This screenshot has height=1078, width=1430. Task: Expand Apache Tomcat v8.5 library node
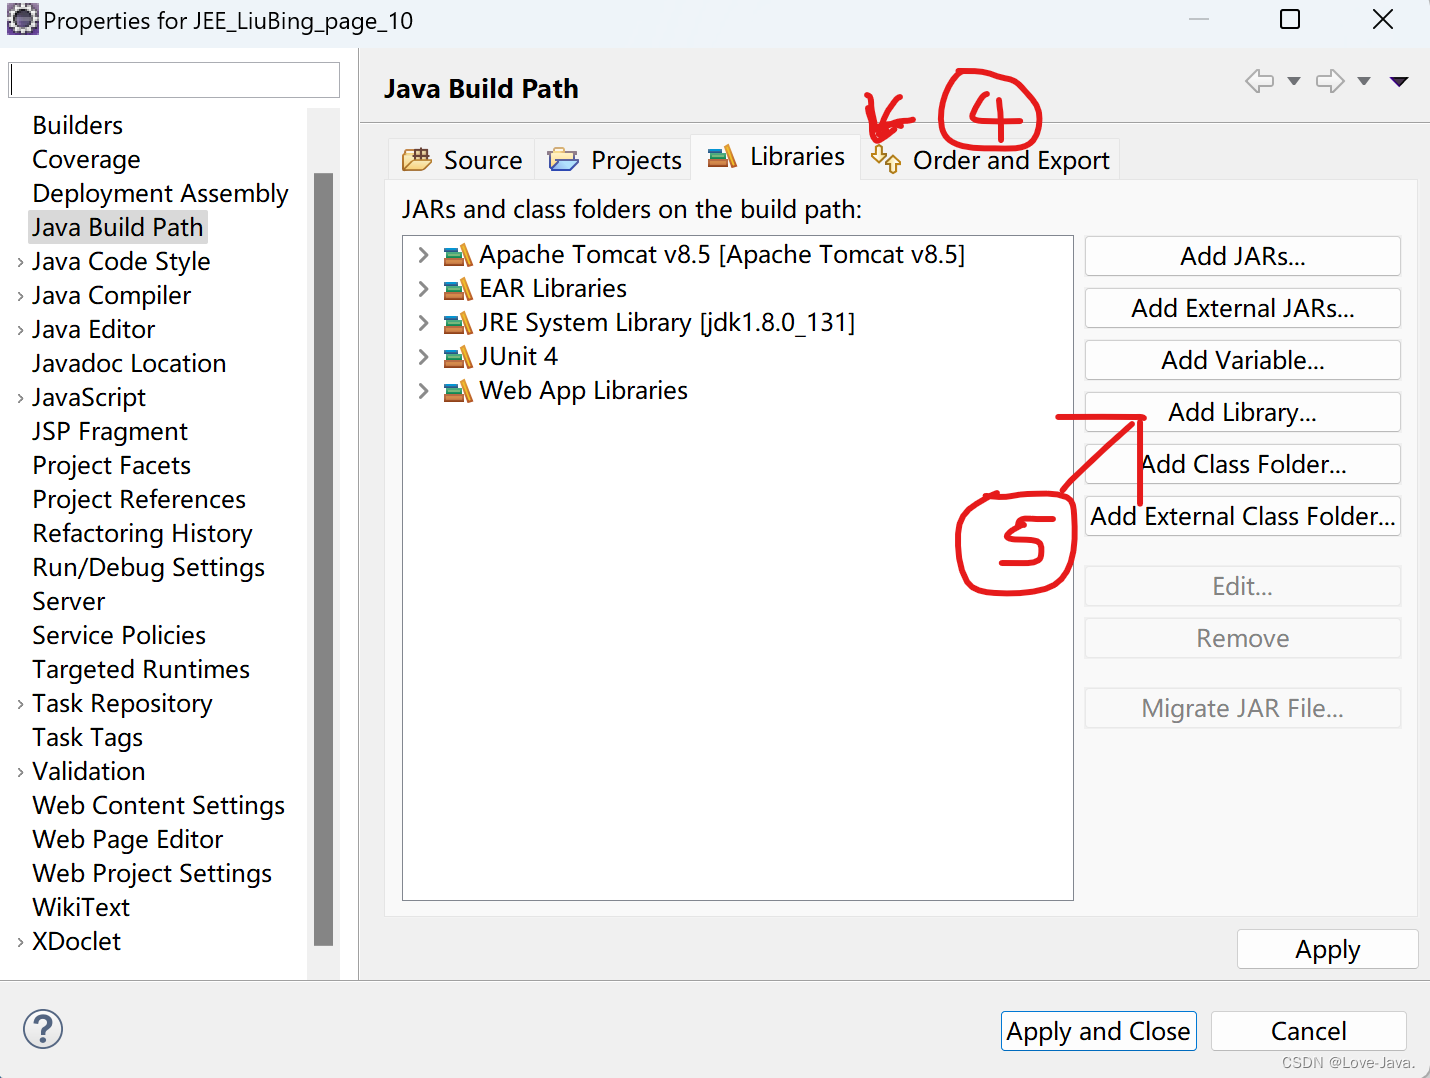(423, 255)
